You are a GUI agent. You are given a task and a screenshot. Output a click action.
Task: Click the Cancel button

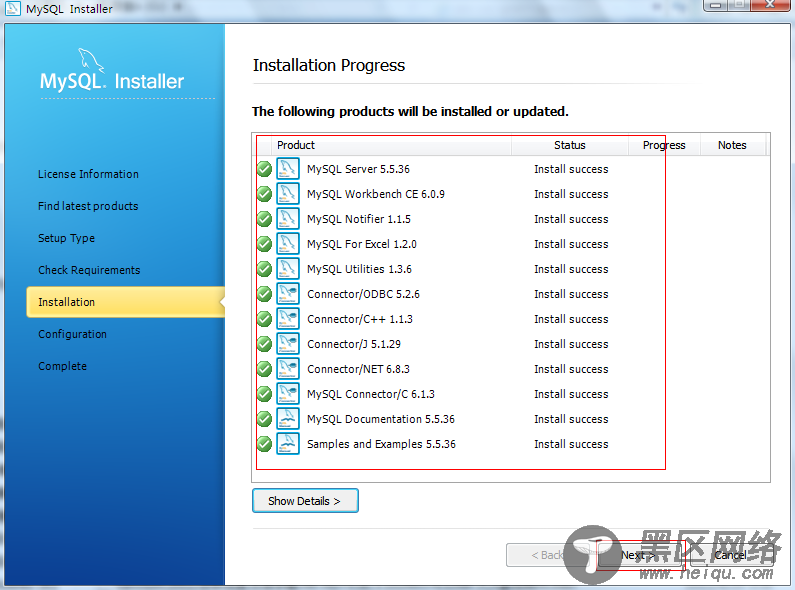(x=731, y=555)
